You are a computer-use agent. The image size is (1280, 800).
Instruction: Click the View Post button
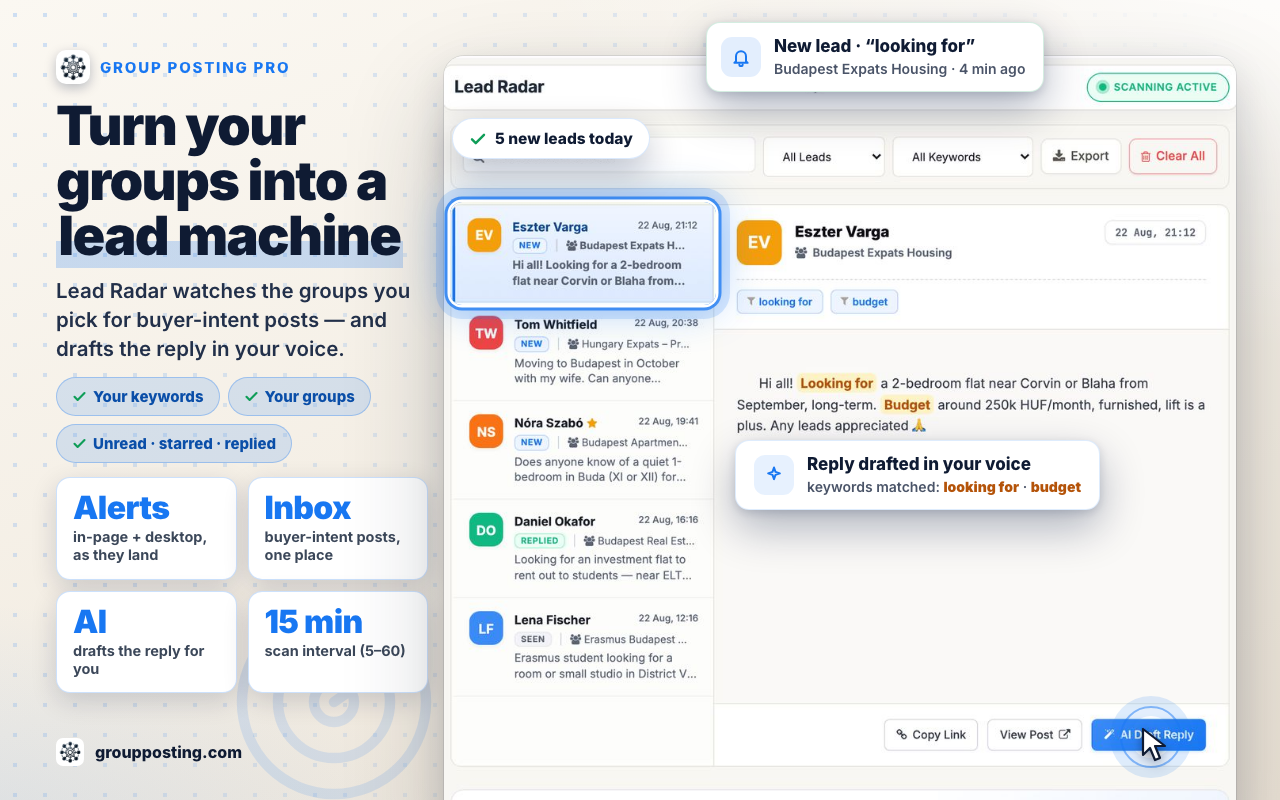click(1035, 735)
